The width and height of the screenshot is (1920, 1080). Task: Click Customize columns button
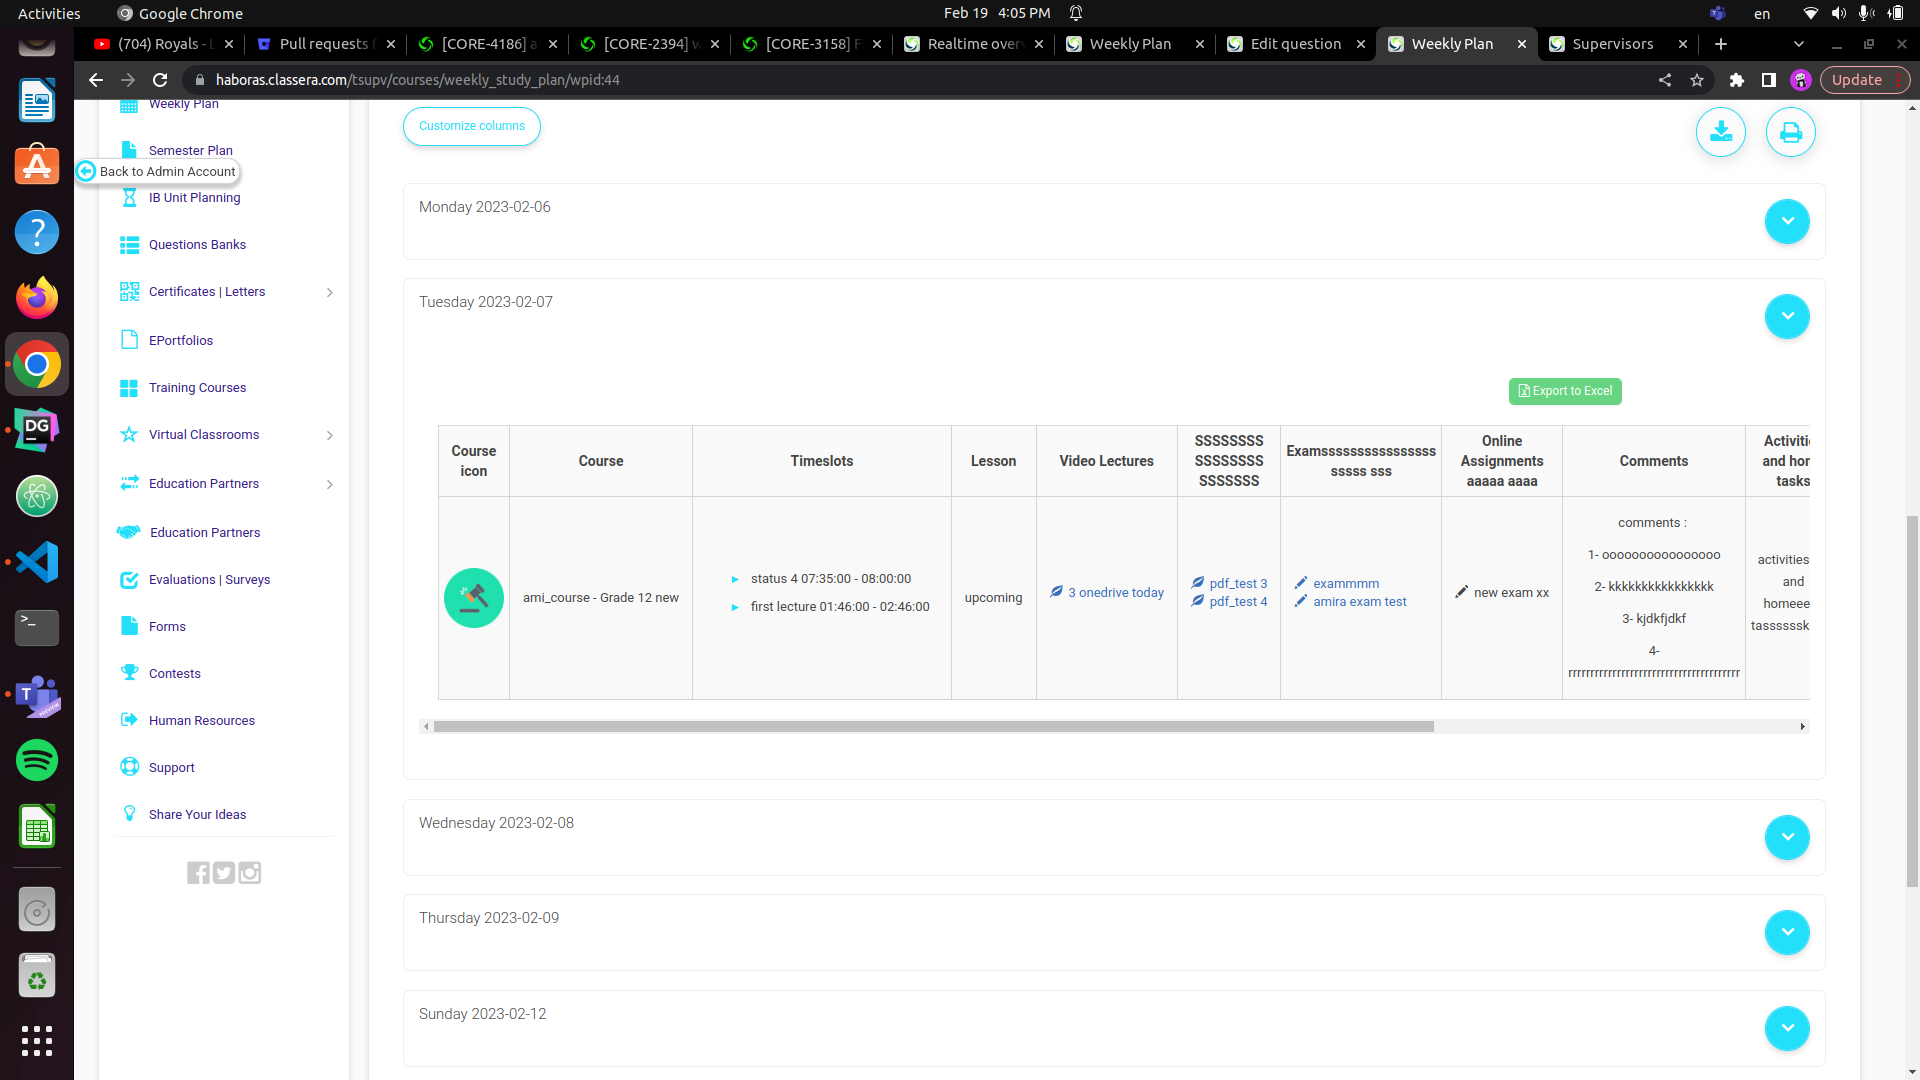472,126
